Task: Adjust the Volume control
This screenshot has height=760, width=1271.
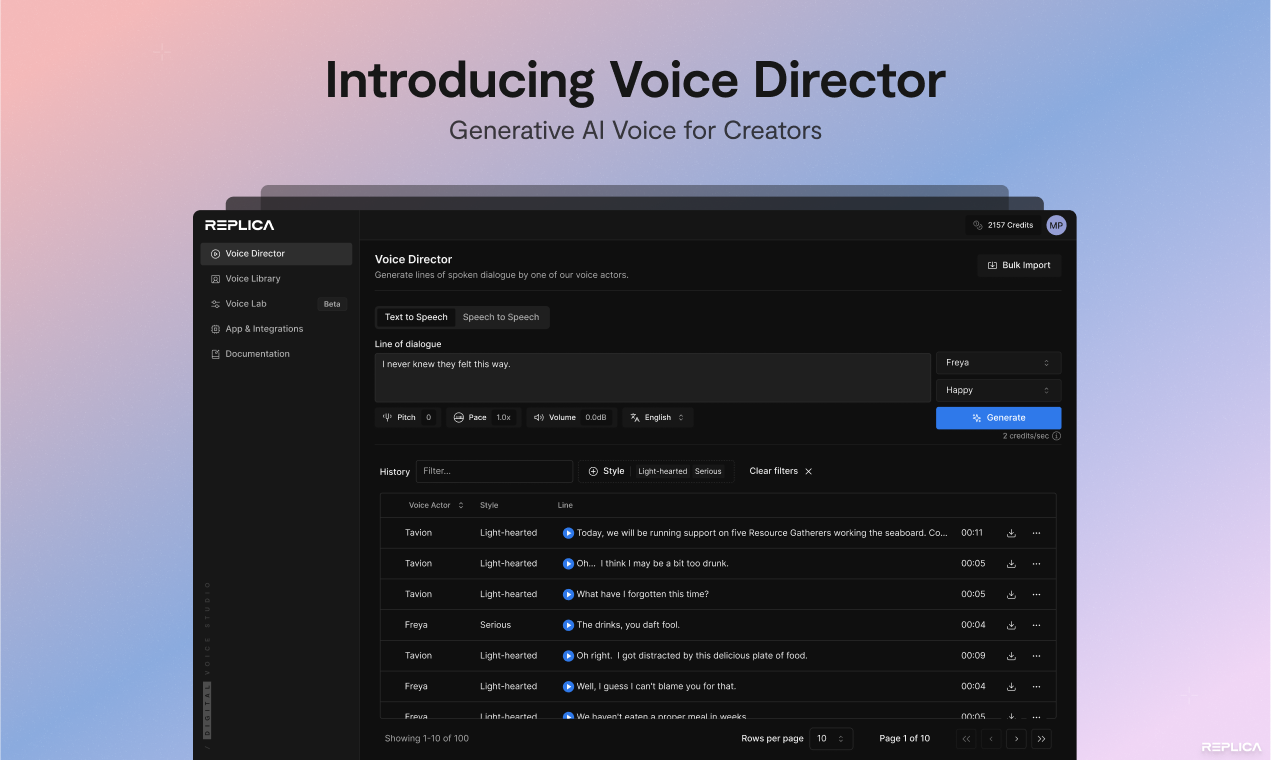Action: pyautogui.click(x=571, y=418)
